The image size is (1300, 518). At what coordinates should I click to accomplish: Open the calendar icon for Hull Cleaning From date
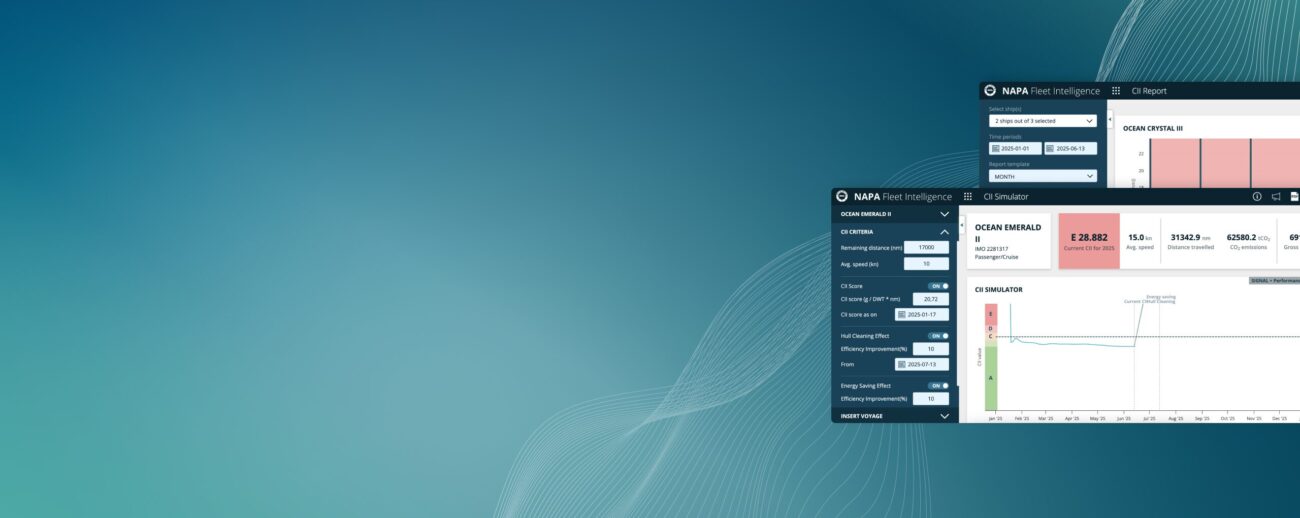(901, 364)
